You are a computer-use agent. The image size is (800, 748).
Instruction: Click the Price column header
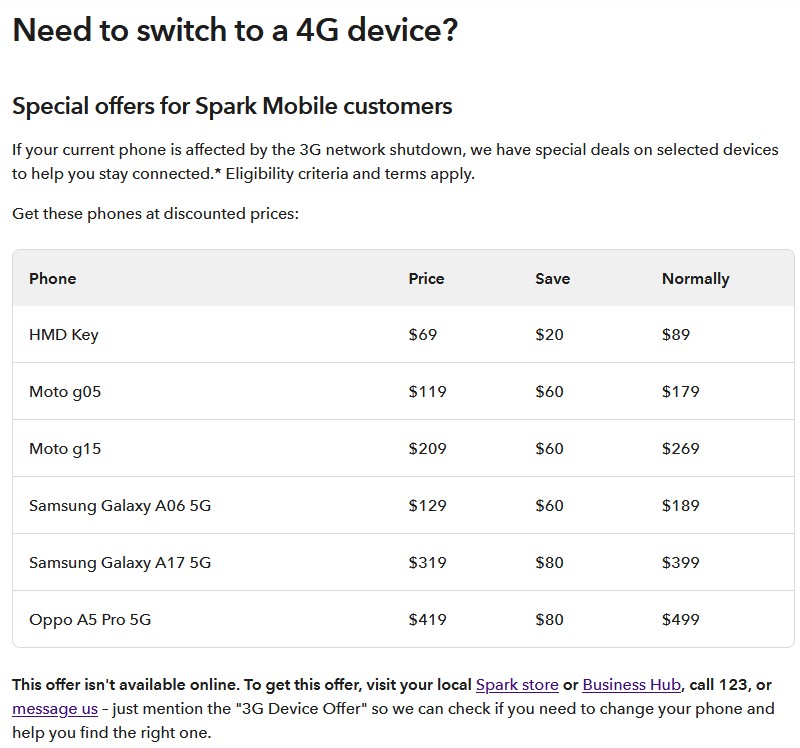(x=426, y=279)
